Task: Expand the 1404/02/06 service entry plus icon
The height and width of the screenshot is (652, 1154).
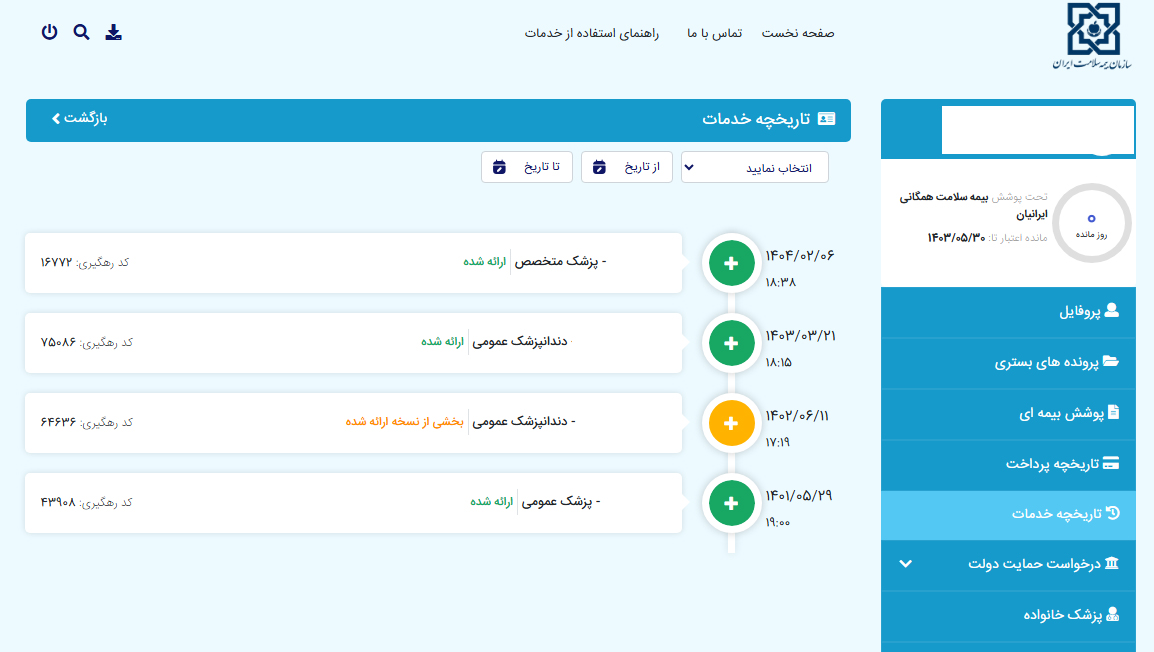Action: (x=731, y=263)
